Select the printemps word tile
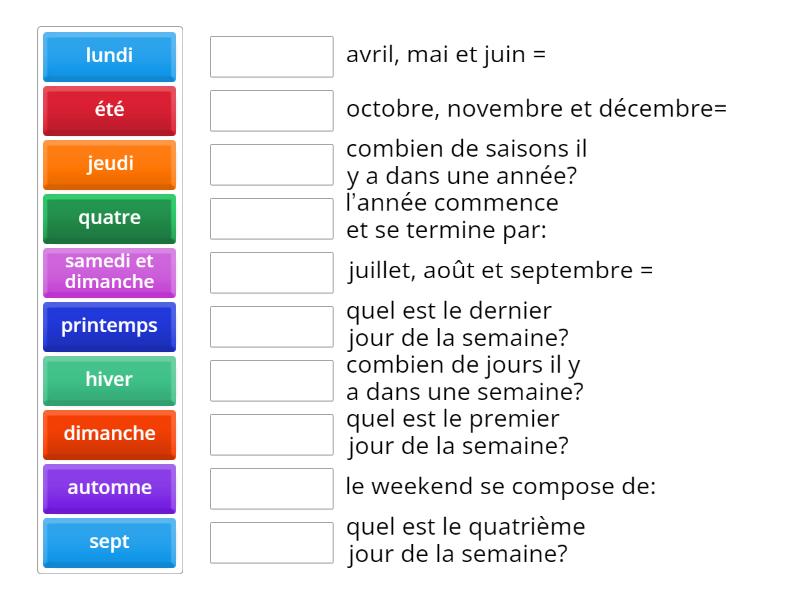800x600 pixels. [x=109, y=326]
